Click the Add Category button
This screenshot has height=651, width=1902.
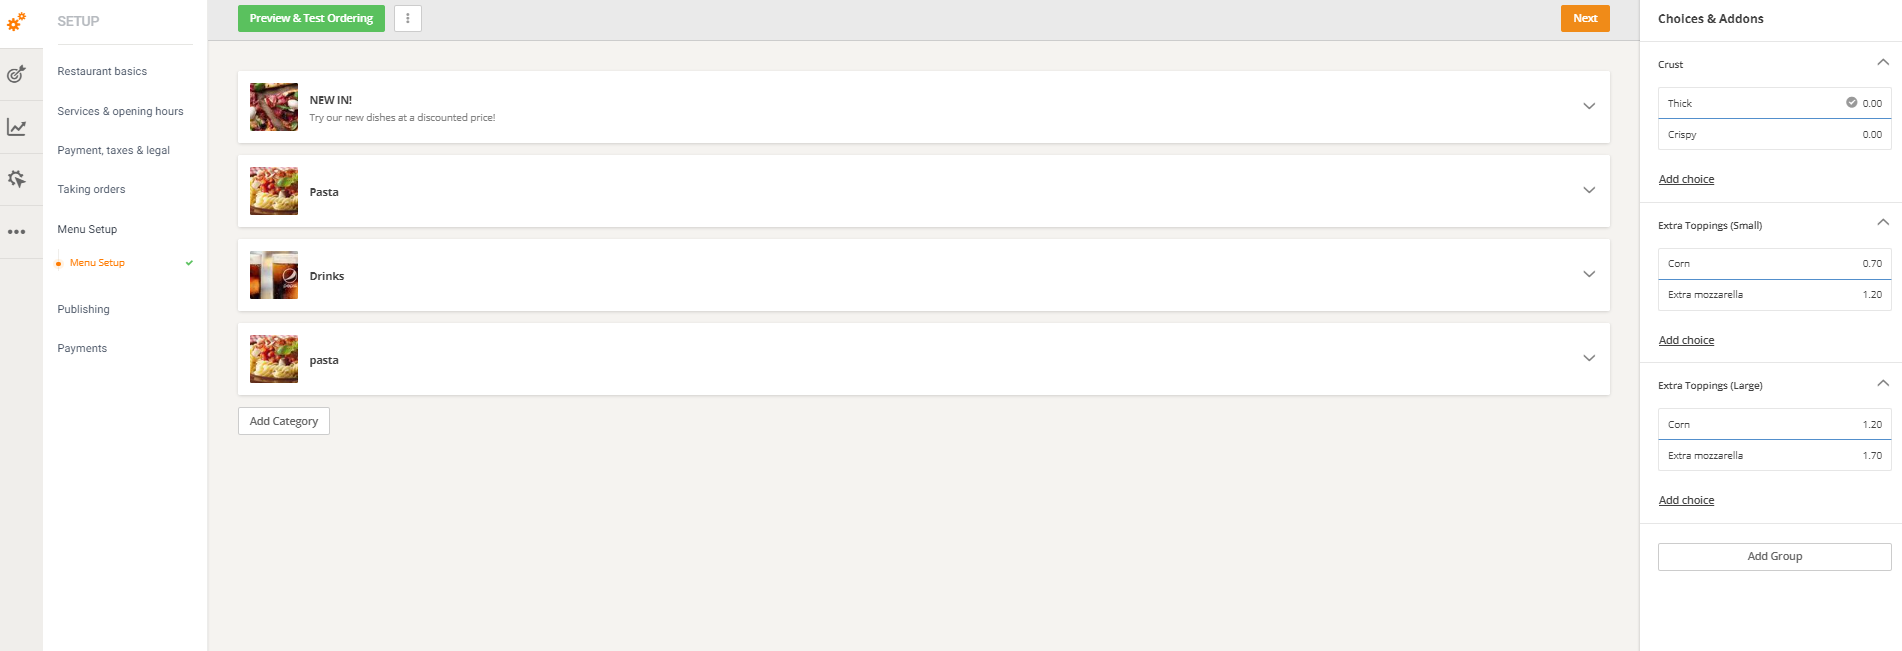[x=283, y=420]
